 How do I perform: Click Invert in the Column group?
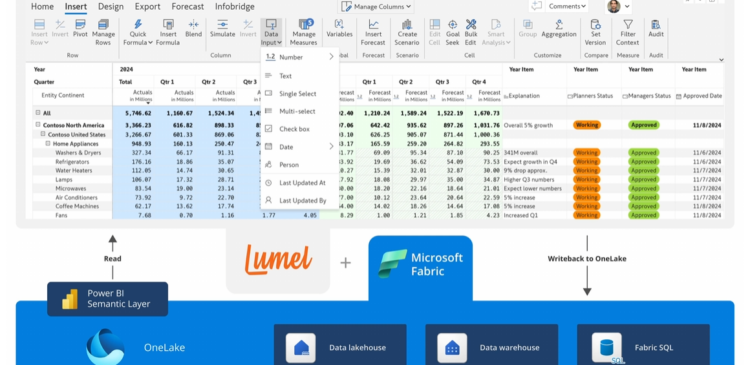click(x=248, y=29)
